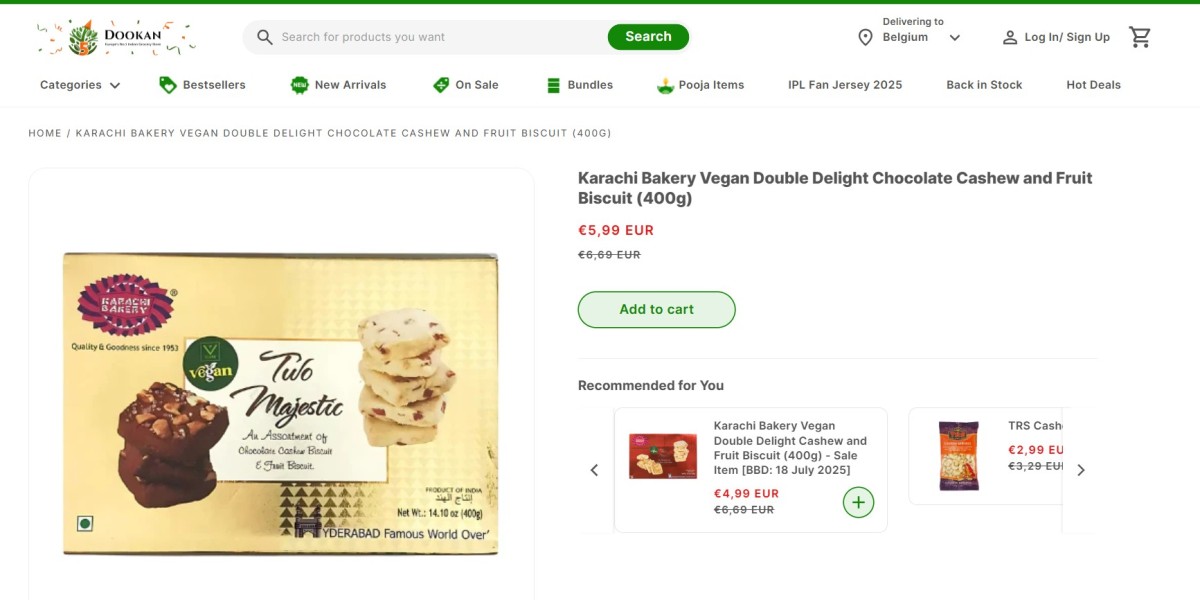Show previous recommended products
This screenshot has height=600, width=1200.
point(594,470)
